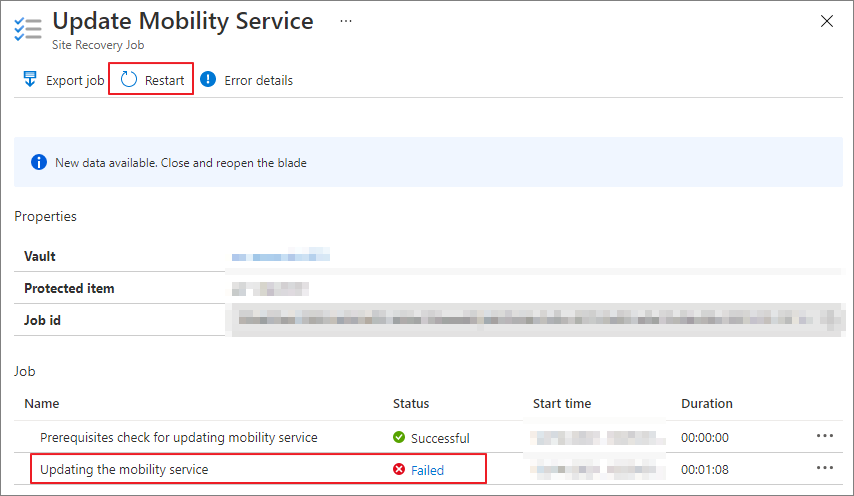This screenshot has height=496, width=854.
Task: Click the Protected item property label
Action: (69, 289)
